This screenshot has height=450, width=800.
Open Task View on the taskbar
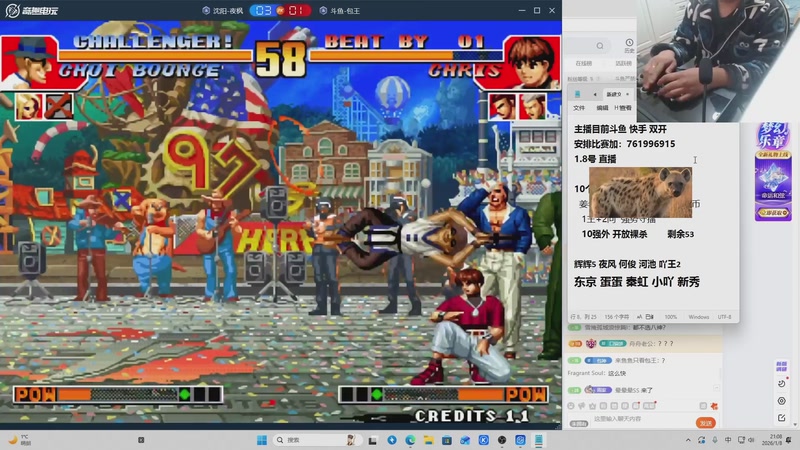pyautogui.click(x=373, y=440)
